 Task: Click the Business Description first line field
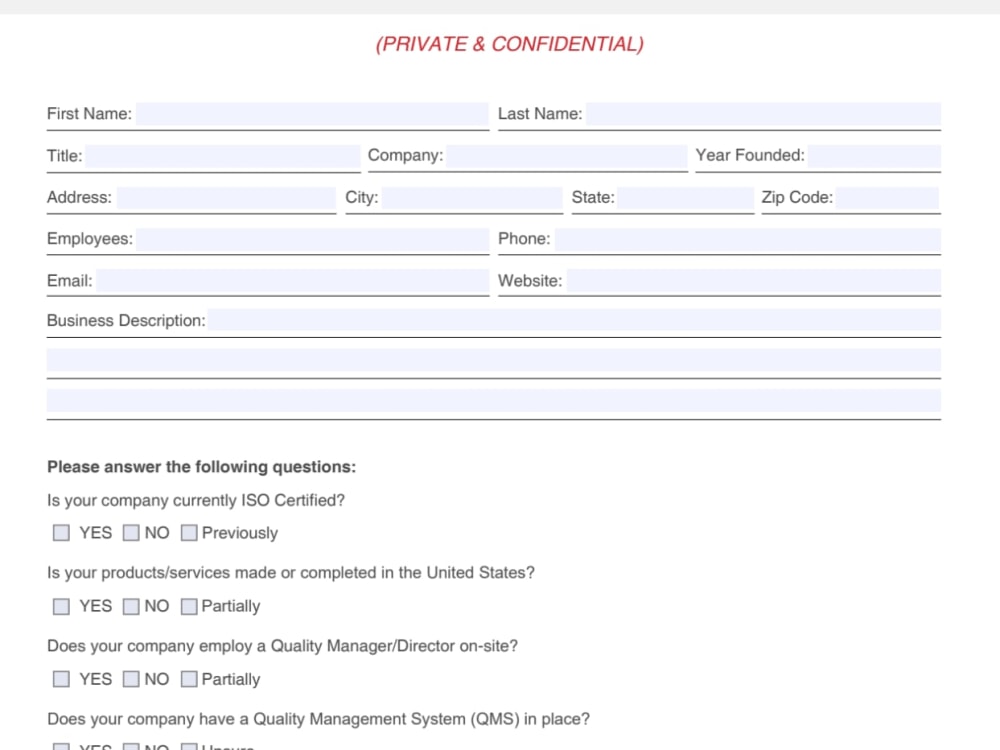[x=575, y=320]
